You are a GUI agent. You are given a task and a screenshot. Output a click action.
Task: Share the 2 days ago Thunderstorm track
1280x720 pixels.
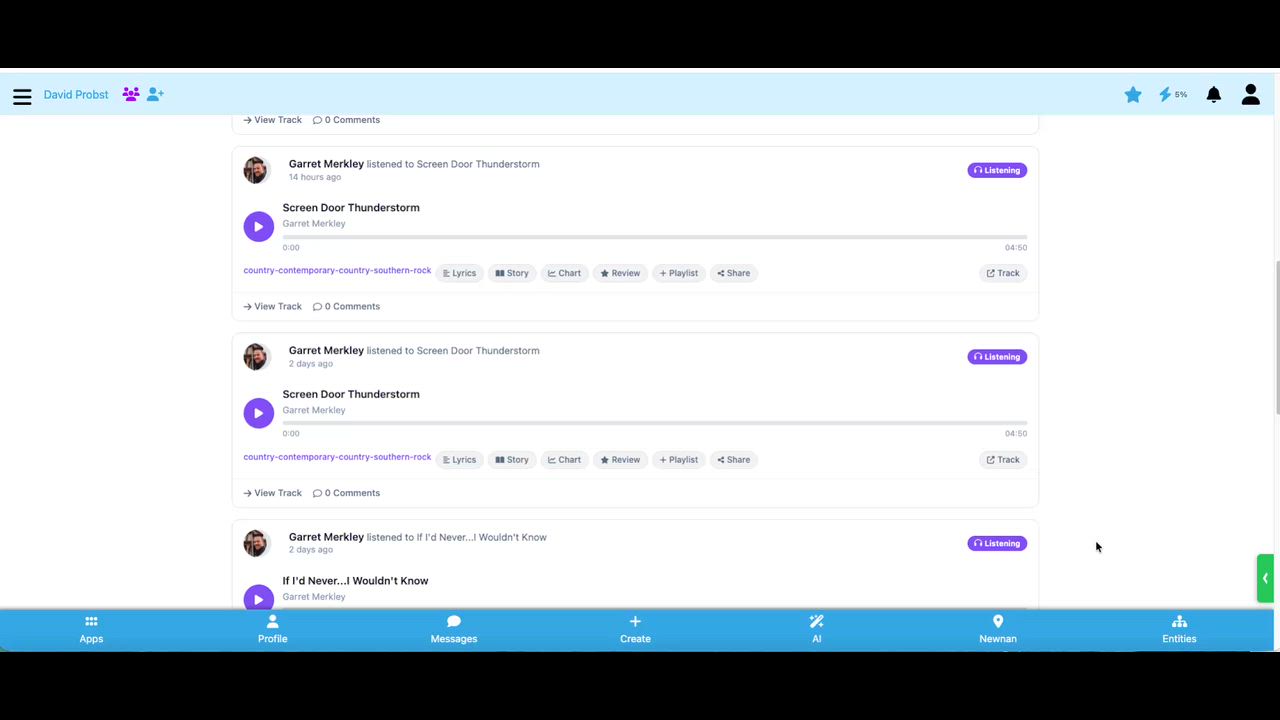734,460
